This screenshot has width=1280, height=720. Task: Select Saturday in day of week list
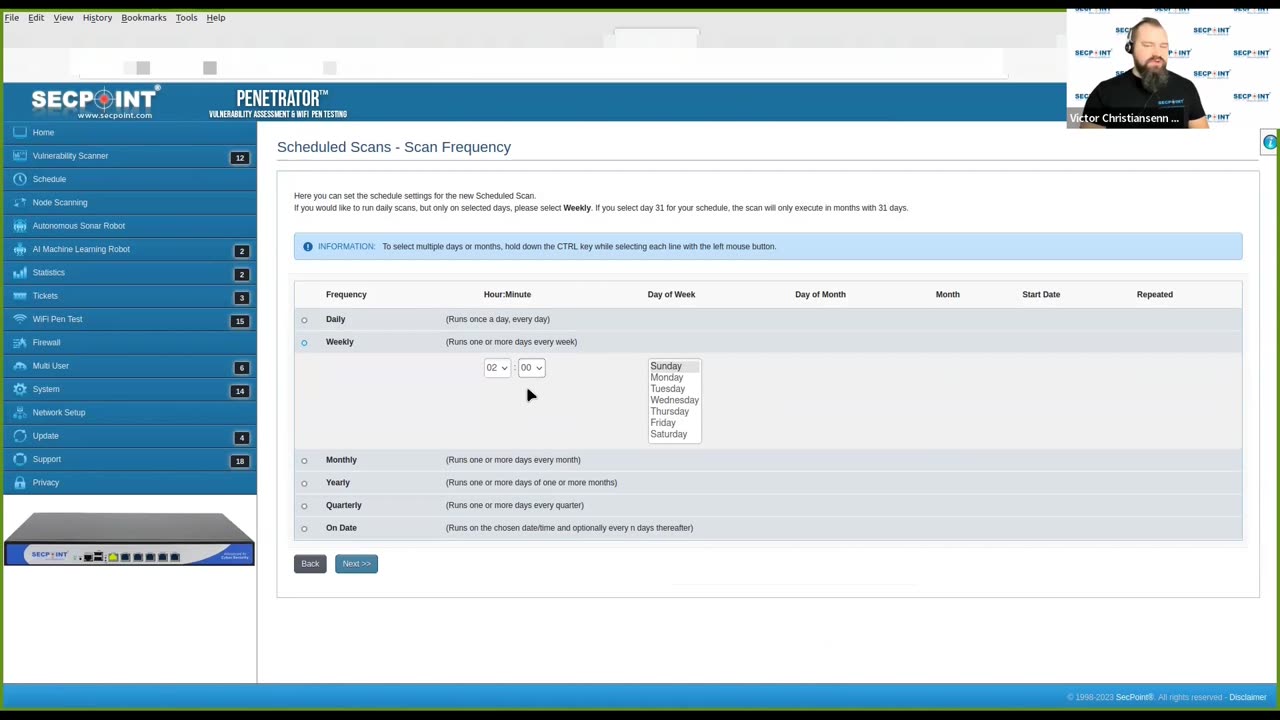674,434
